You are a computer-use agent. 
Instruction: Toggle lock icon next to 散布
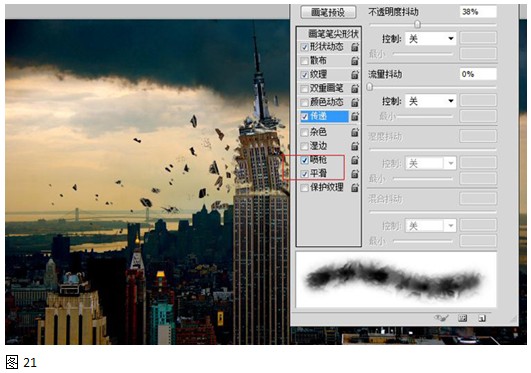[x=355, y=61]
